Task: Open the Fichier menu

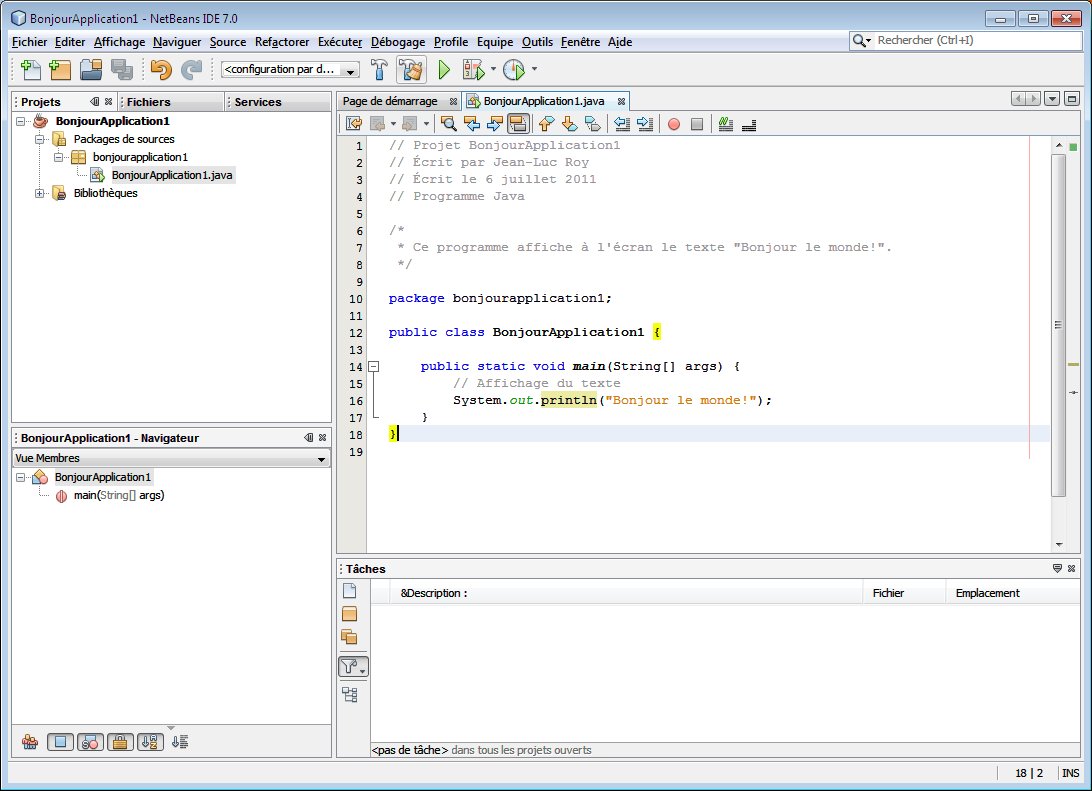Action: 29,42
